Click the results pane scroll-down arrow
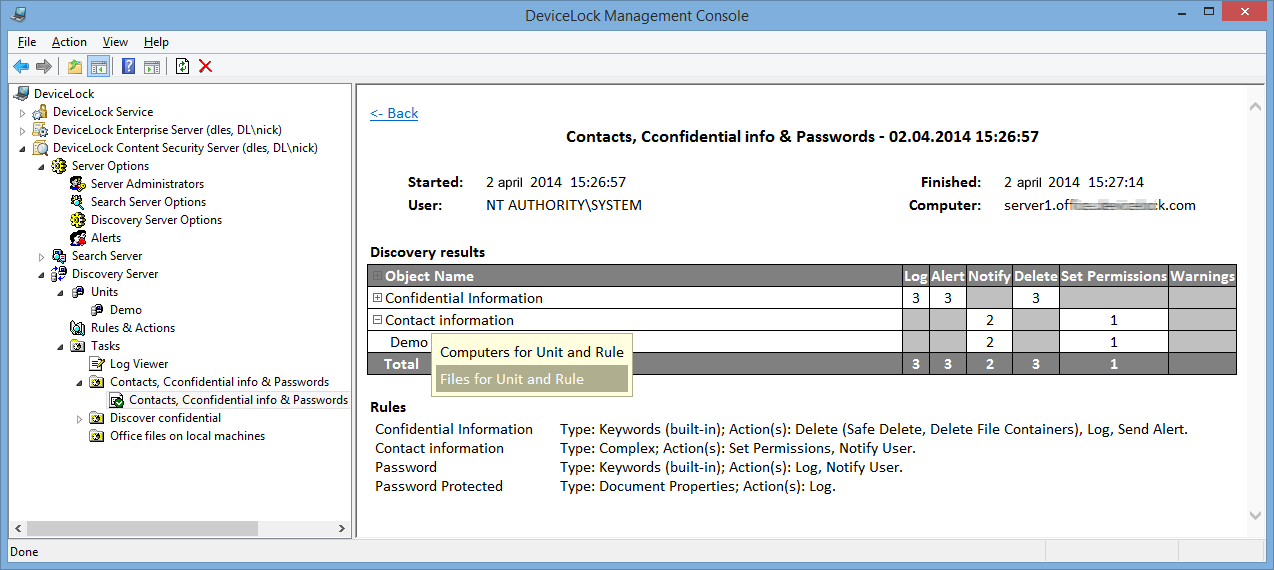 pyautogui.click(x=1256, y=516)
